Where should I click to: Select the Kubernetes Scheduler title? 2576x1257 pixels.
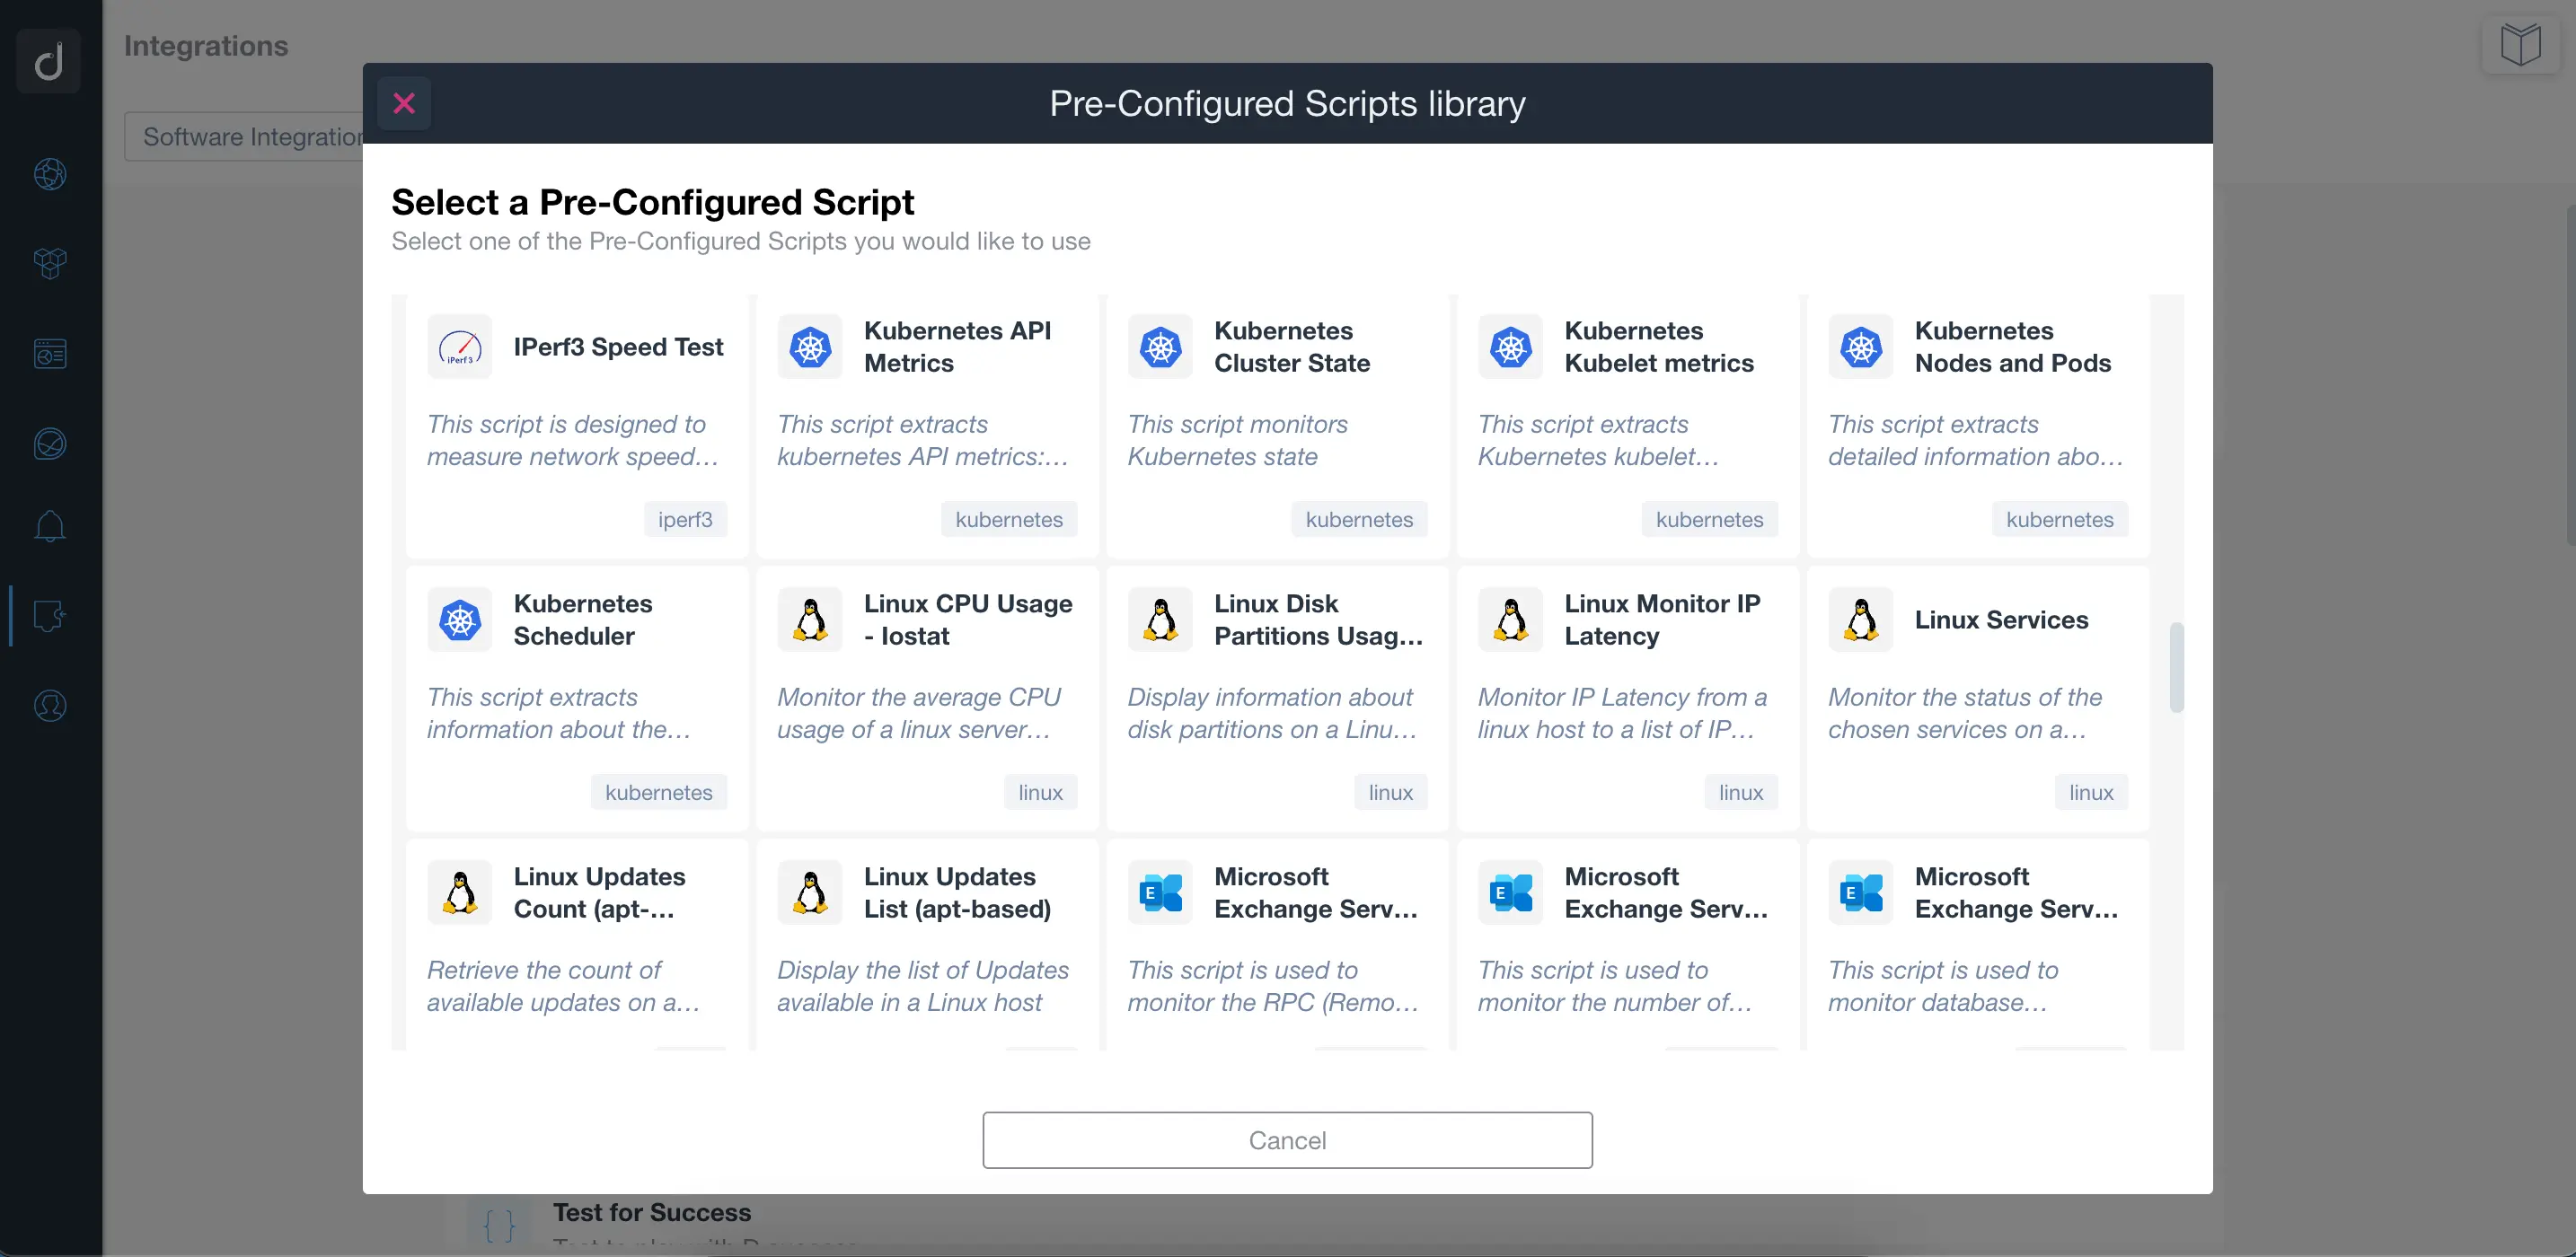(x=583, y=620)
